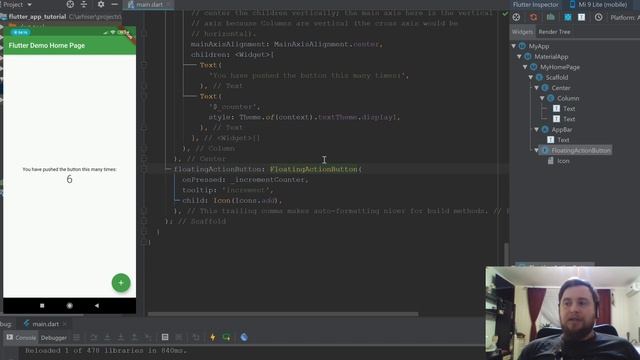
Task: Click the editor vertical scrollbar thumb
Action: 507,254
